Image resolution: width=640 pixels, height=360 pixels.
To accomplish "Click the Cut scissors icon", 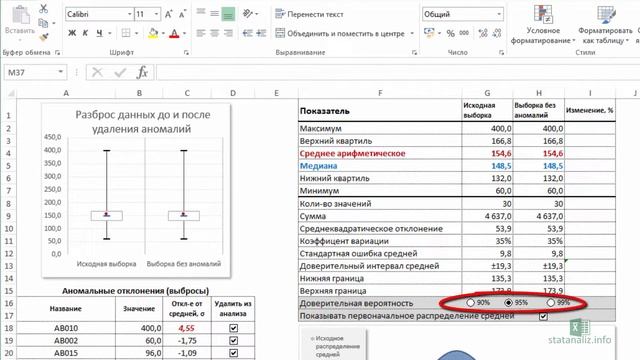I will [43, 9].
